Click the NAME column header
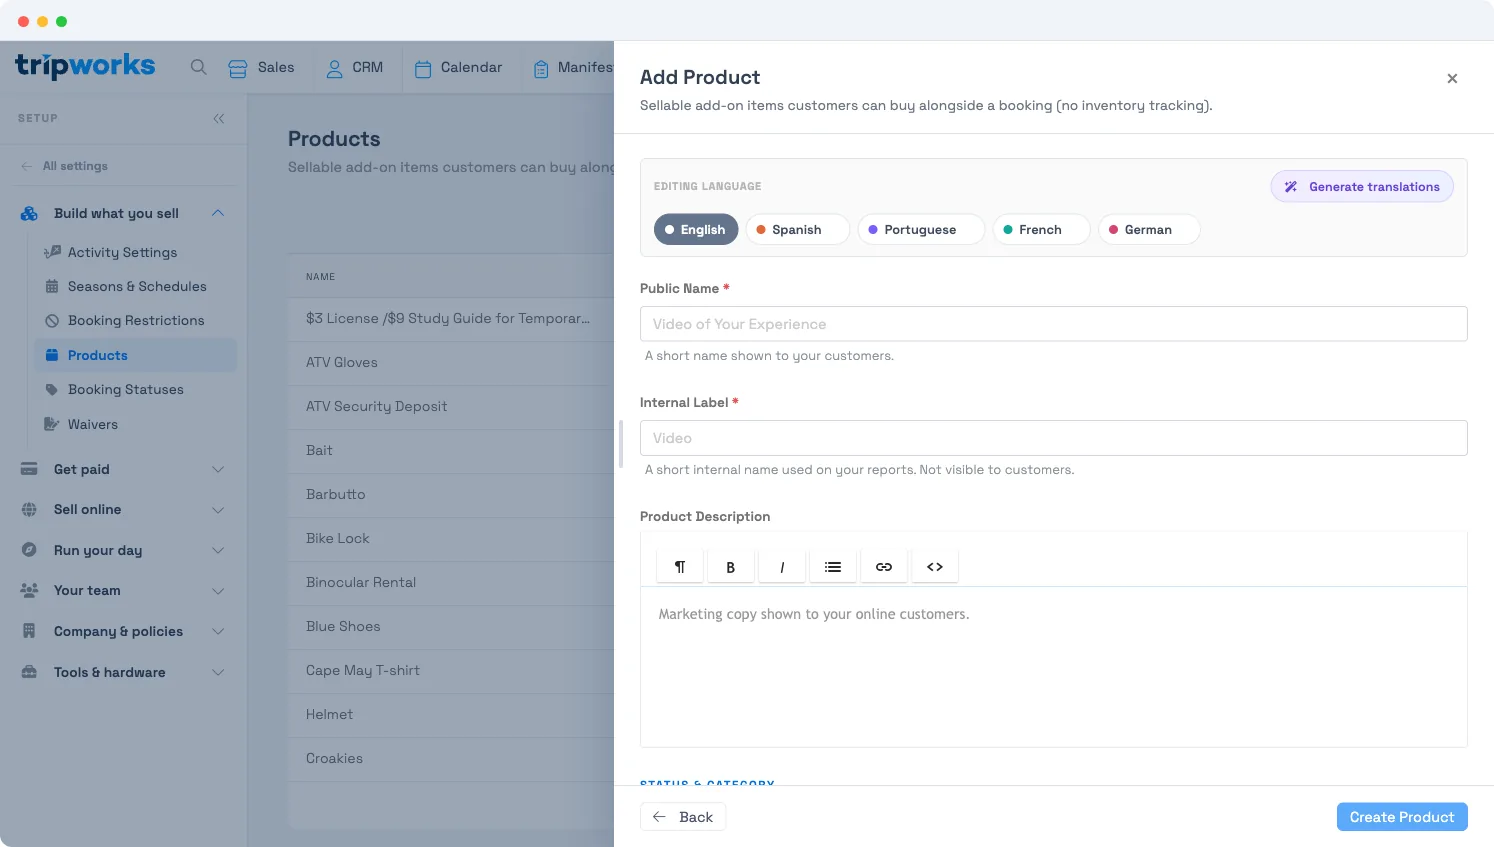 tap(321, 277)
